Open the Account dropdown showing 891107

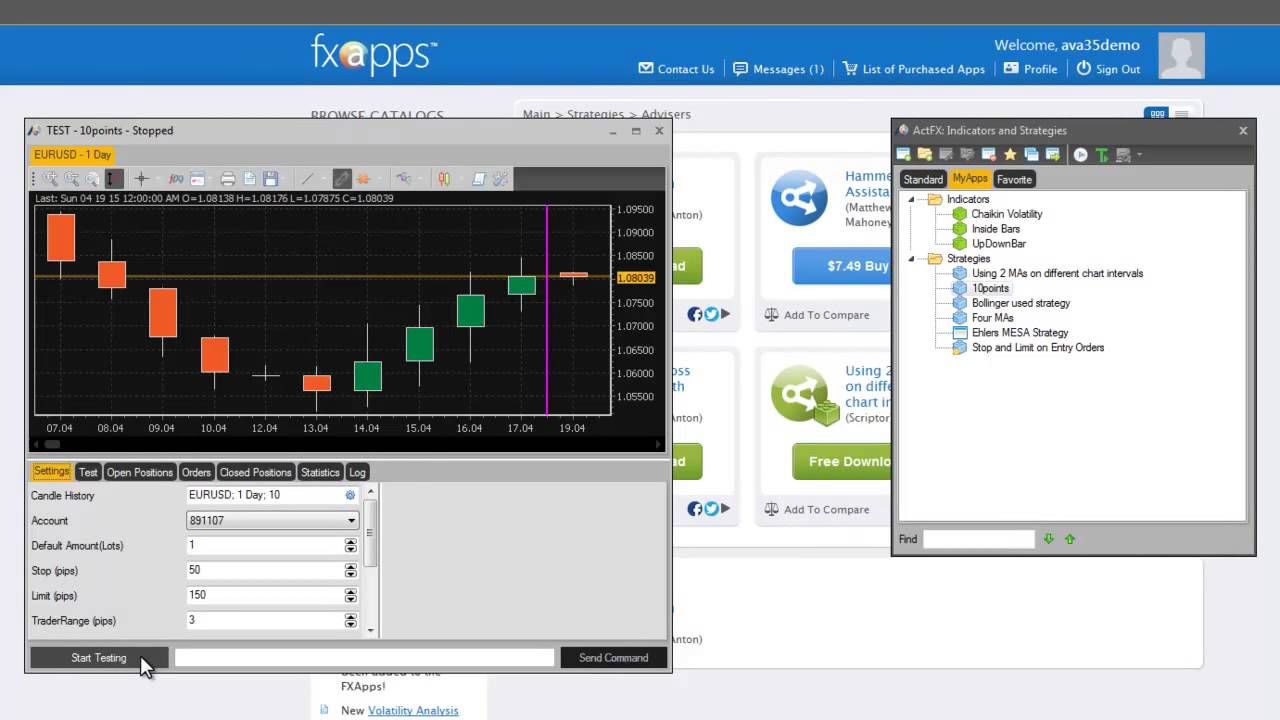pos(272,520)
